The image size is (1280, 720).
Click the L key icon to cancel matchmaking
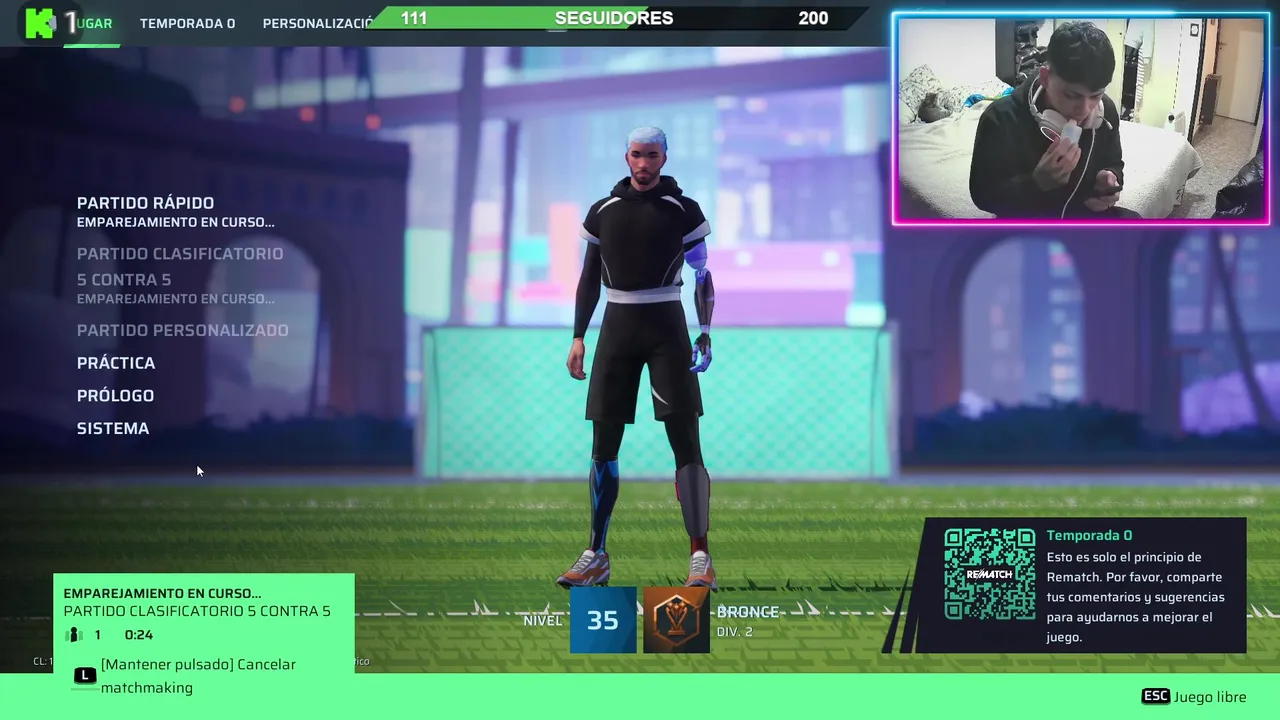[x=85, y=676]
